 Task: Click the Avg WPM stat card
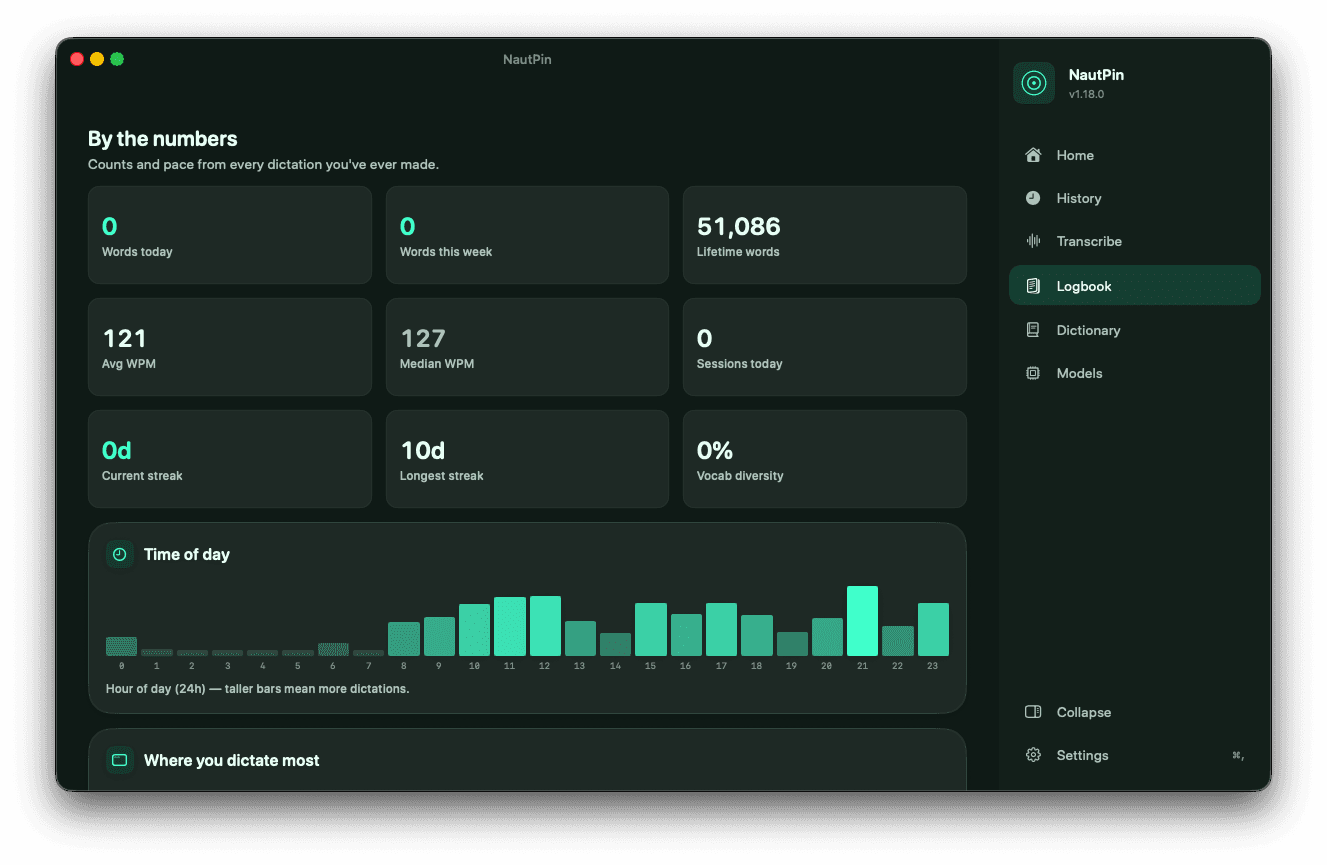(x=230, y=347)
